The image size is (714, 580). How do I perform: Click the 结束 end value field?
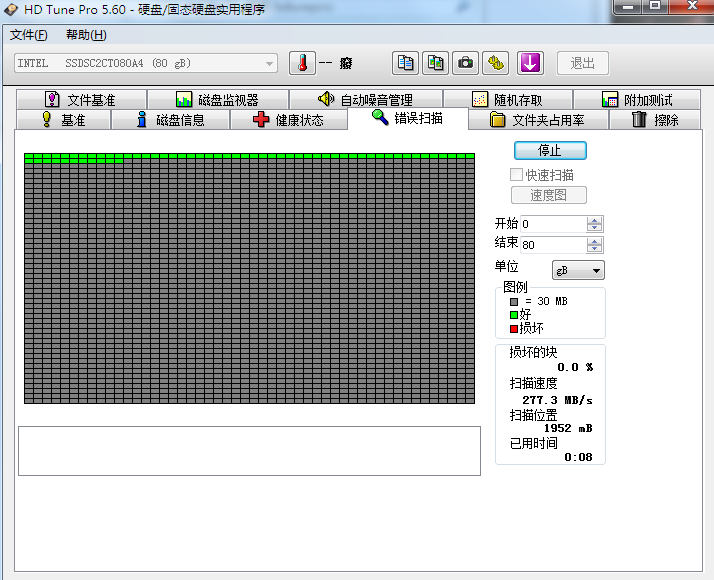click(553, 245)
